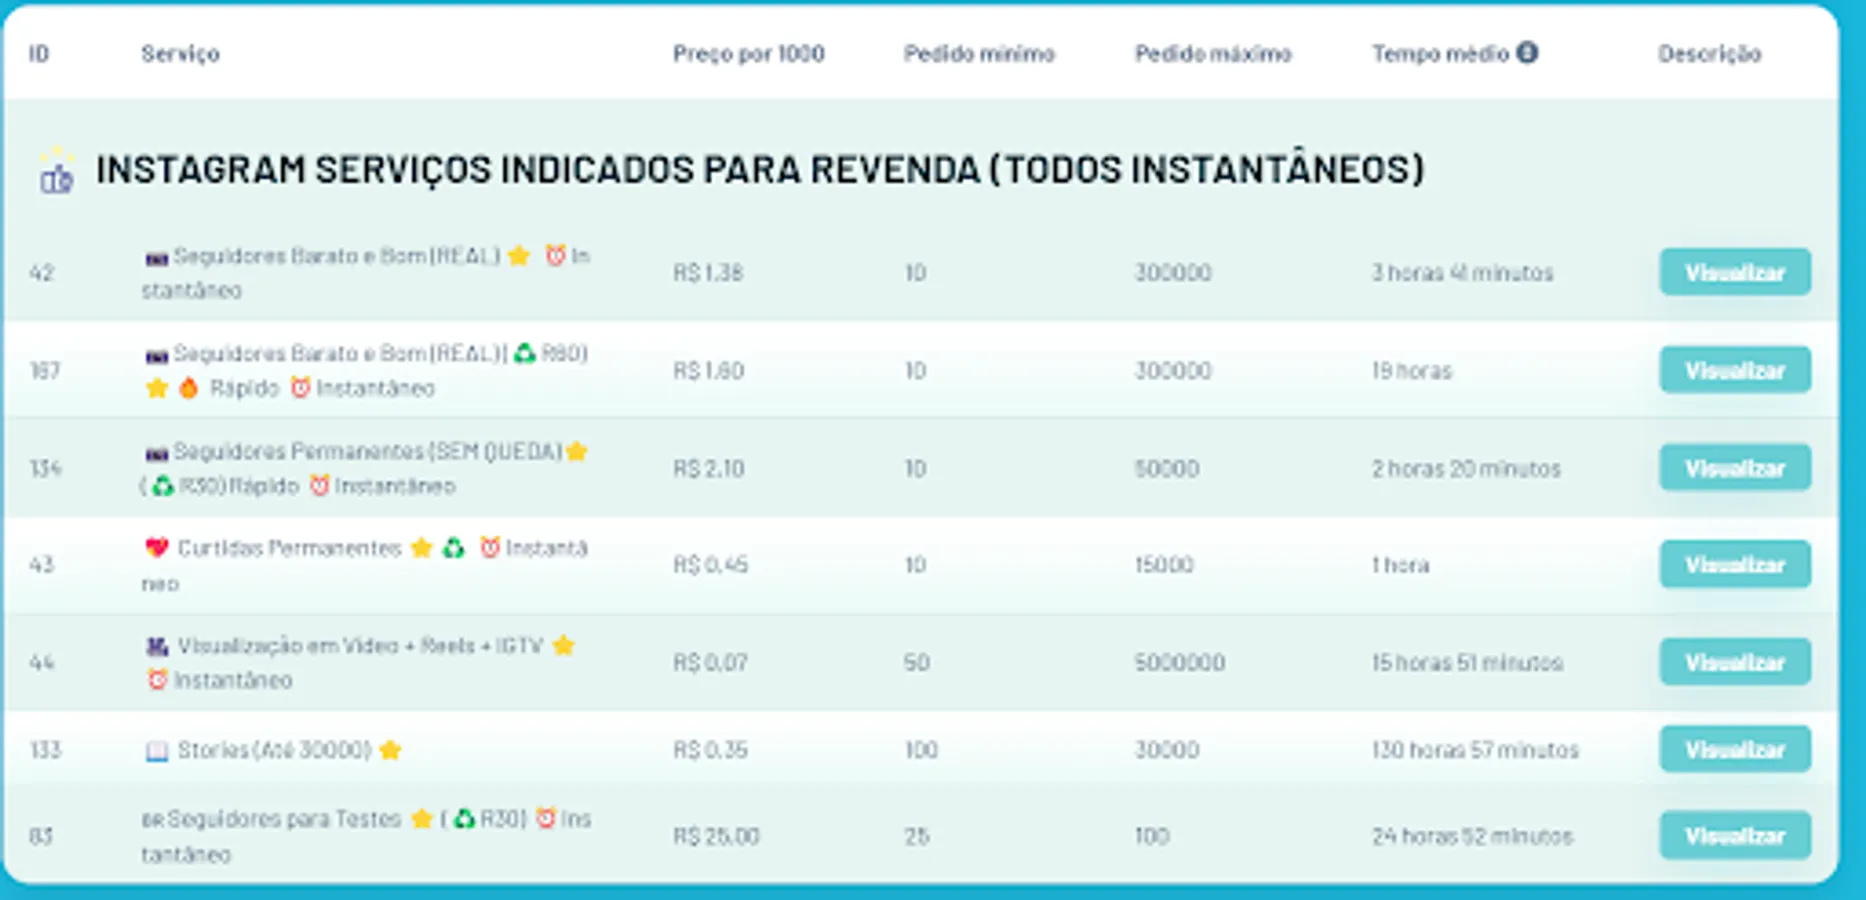Click the average time 2 horas 20 minutos
1866x900 pixels.
[1466, 469]
